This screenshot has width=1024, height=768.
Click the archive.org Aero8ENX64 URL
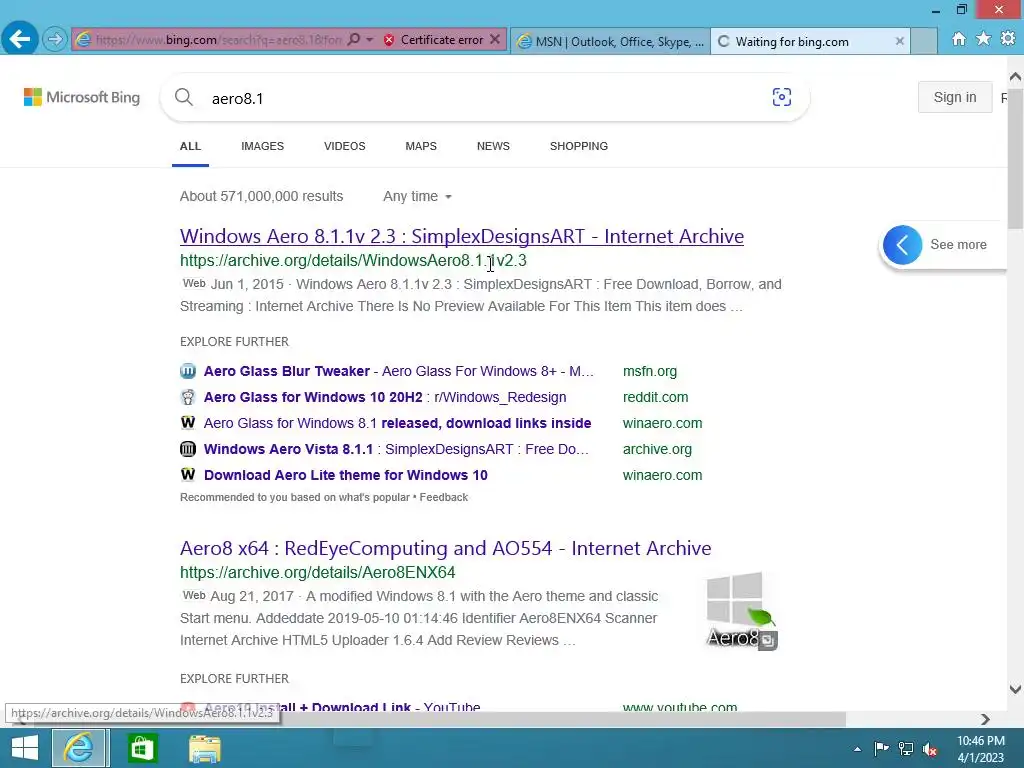pyautogui.click(x=317, y=573)
